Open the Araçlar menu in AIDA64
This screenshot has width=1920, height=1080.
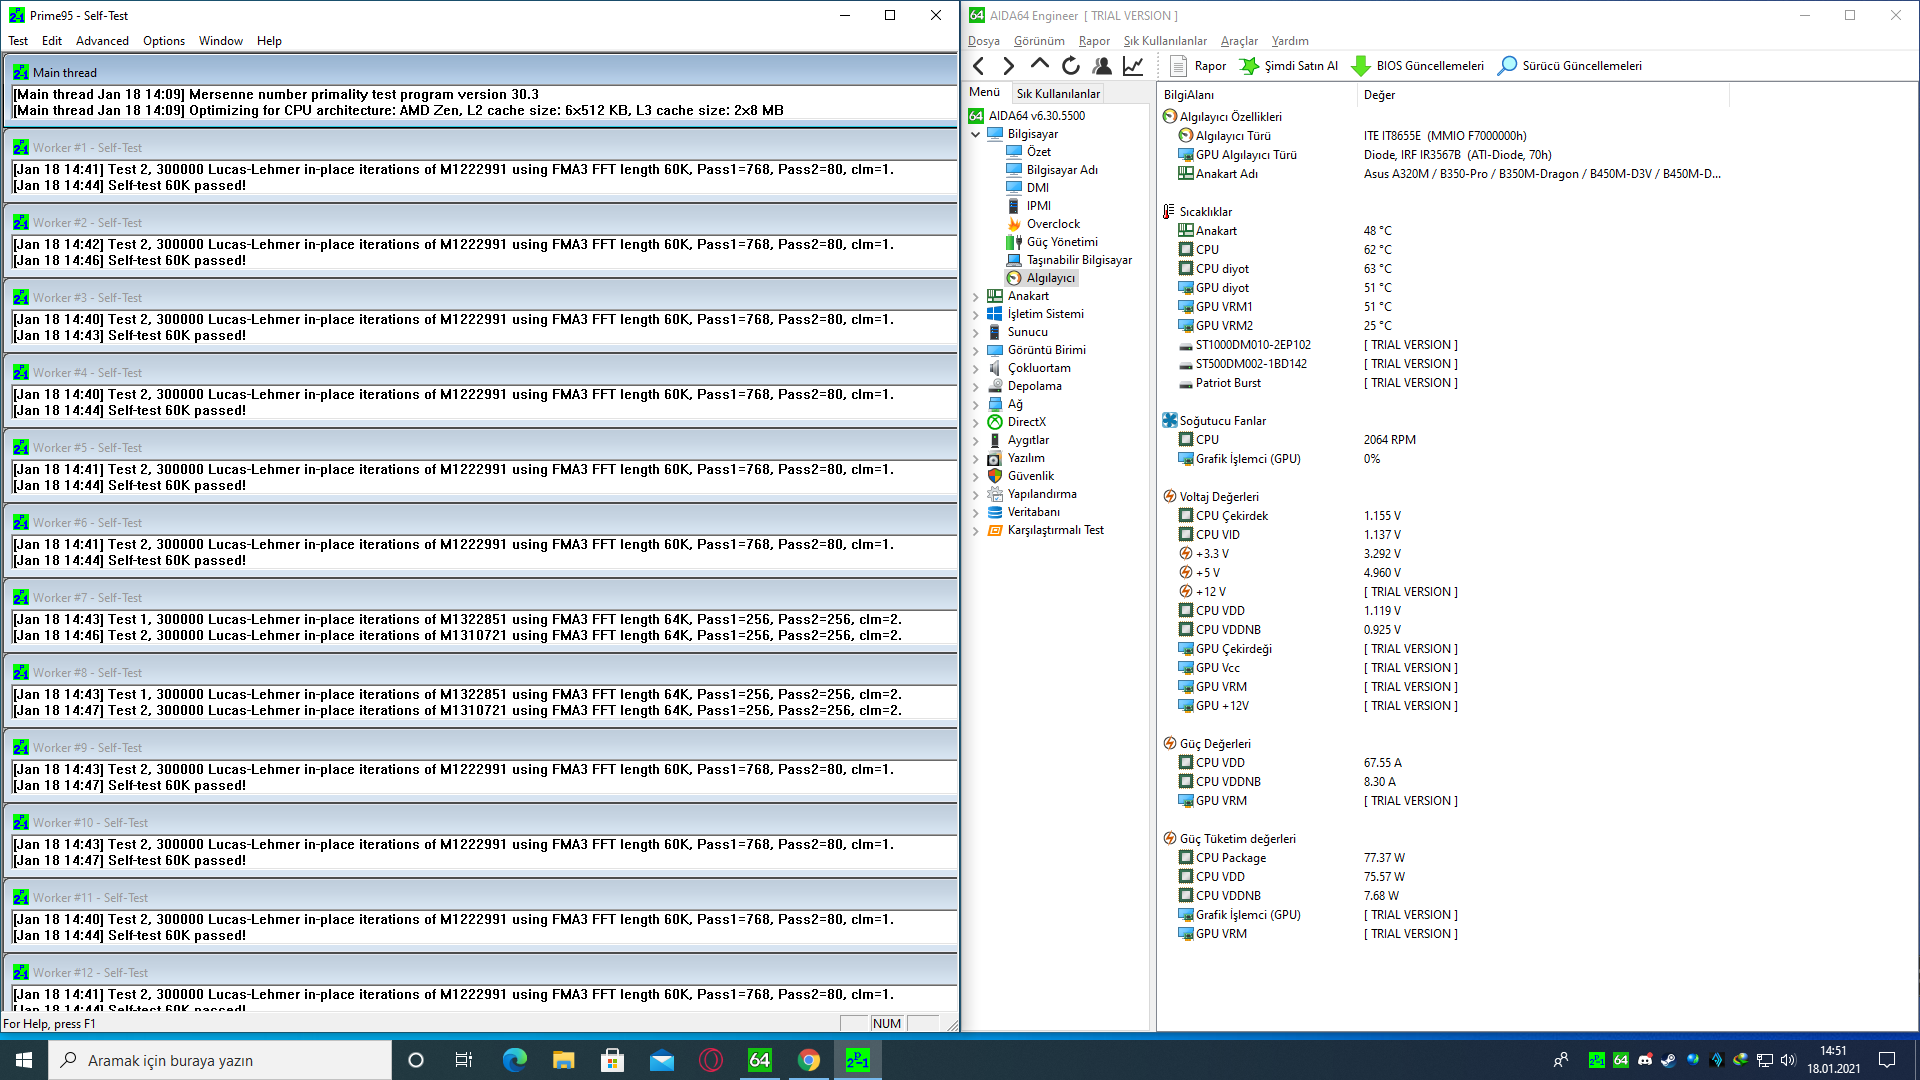point(1239,41)
